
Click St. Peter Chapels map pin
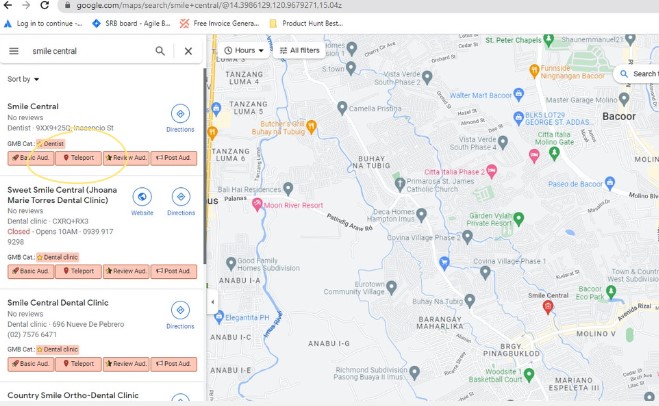[x=548, y=40]
